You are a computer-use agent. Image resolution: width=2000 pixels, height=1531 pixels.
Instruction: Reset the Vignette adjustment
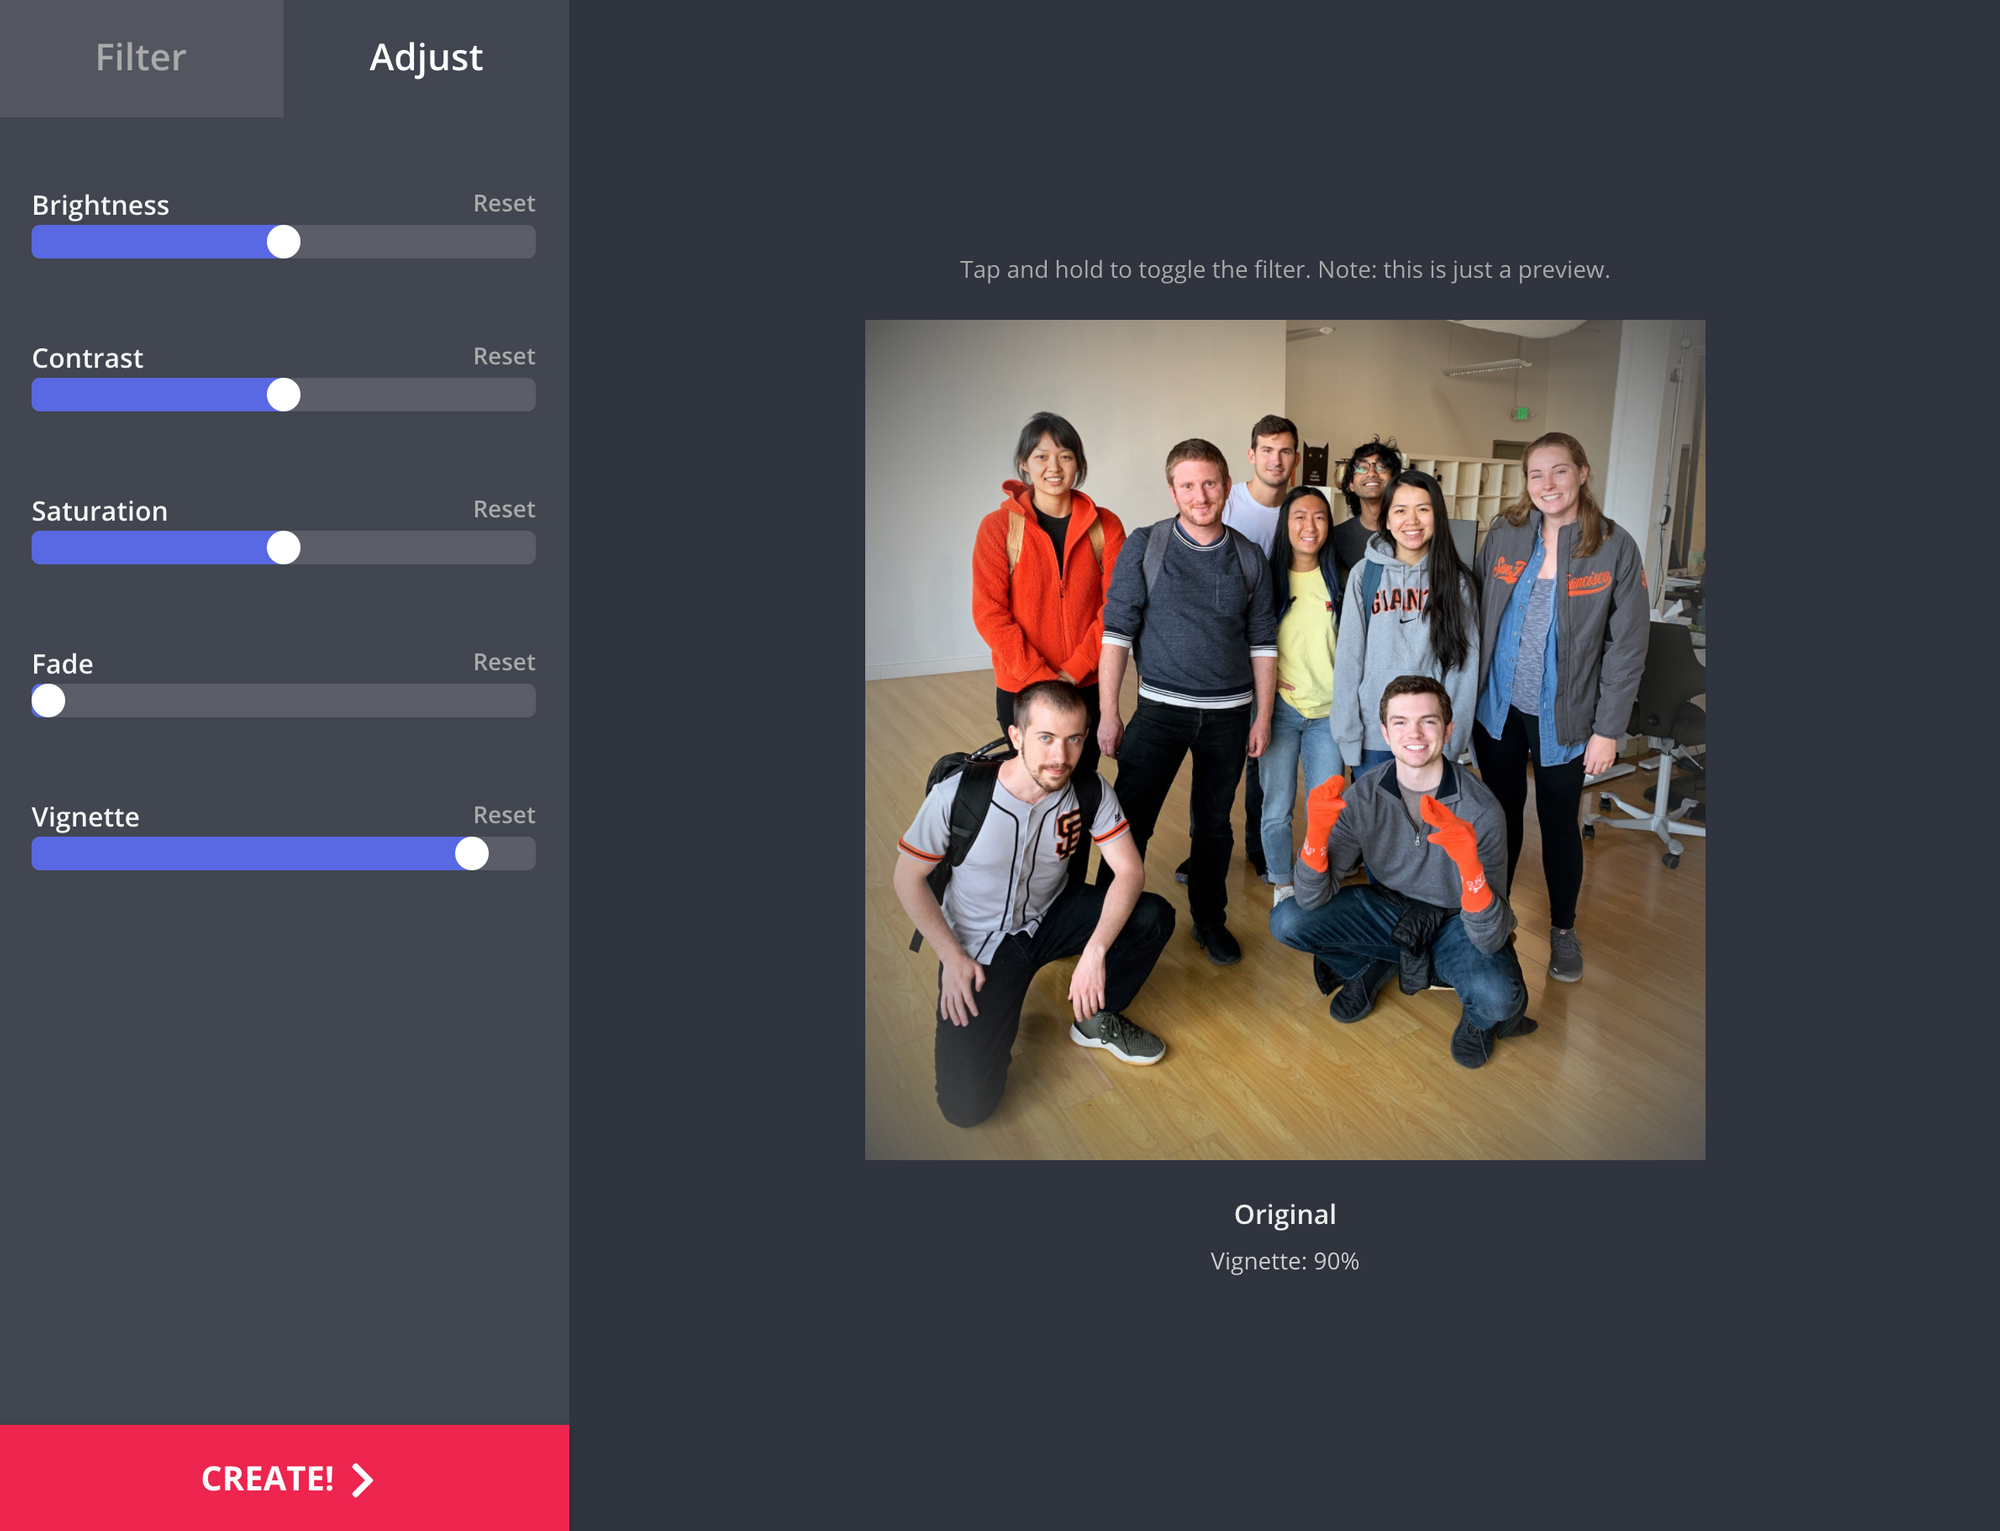(x=503, y=815)
